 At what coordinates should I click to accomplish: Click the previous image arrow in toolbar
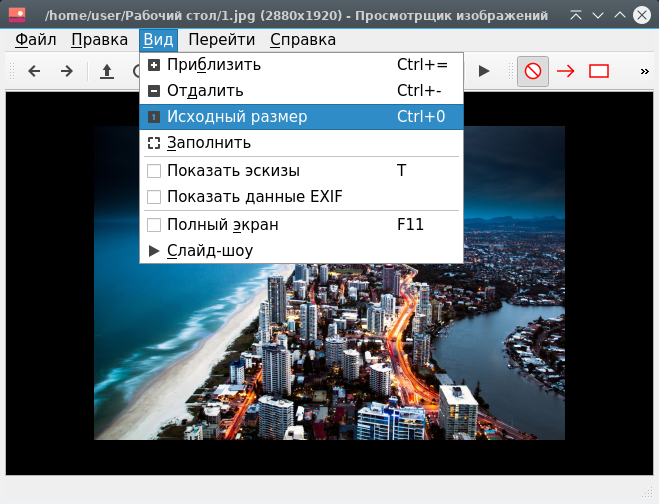point(34,71)
